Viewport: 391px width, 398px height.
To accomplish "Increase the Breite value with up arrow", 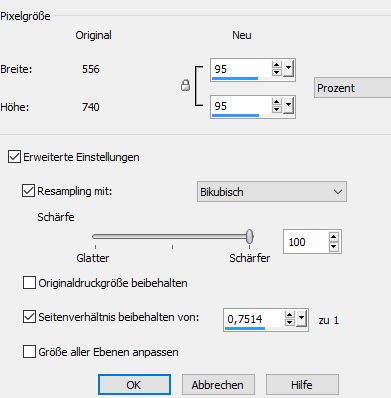I will pyautogui.click(x=276, y=65).
